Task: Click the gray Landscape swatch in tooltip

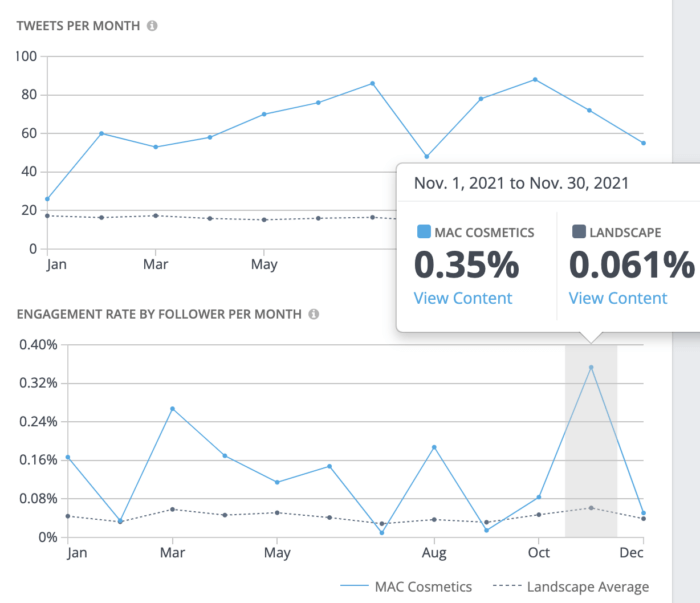Action: click(x=579, y=232)
